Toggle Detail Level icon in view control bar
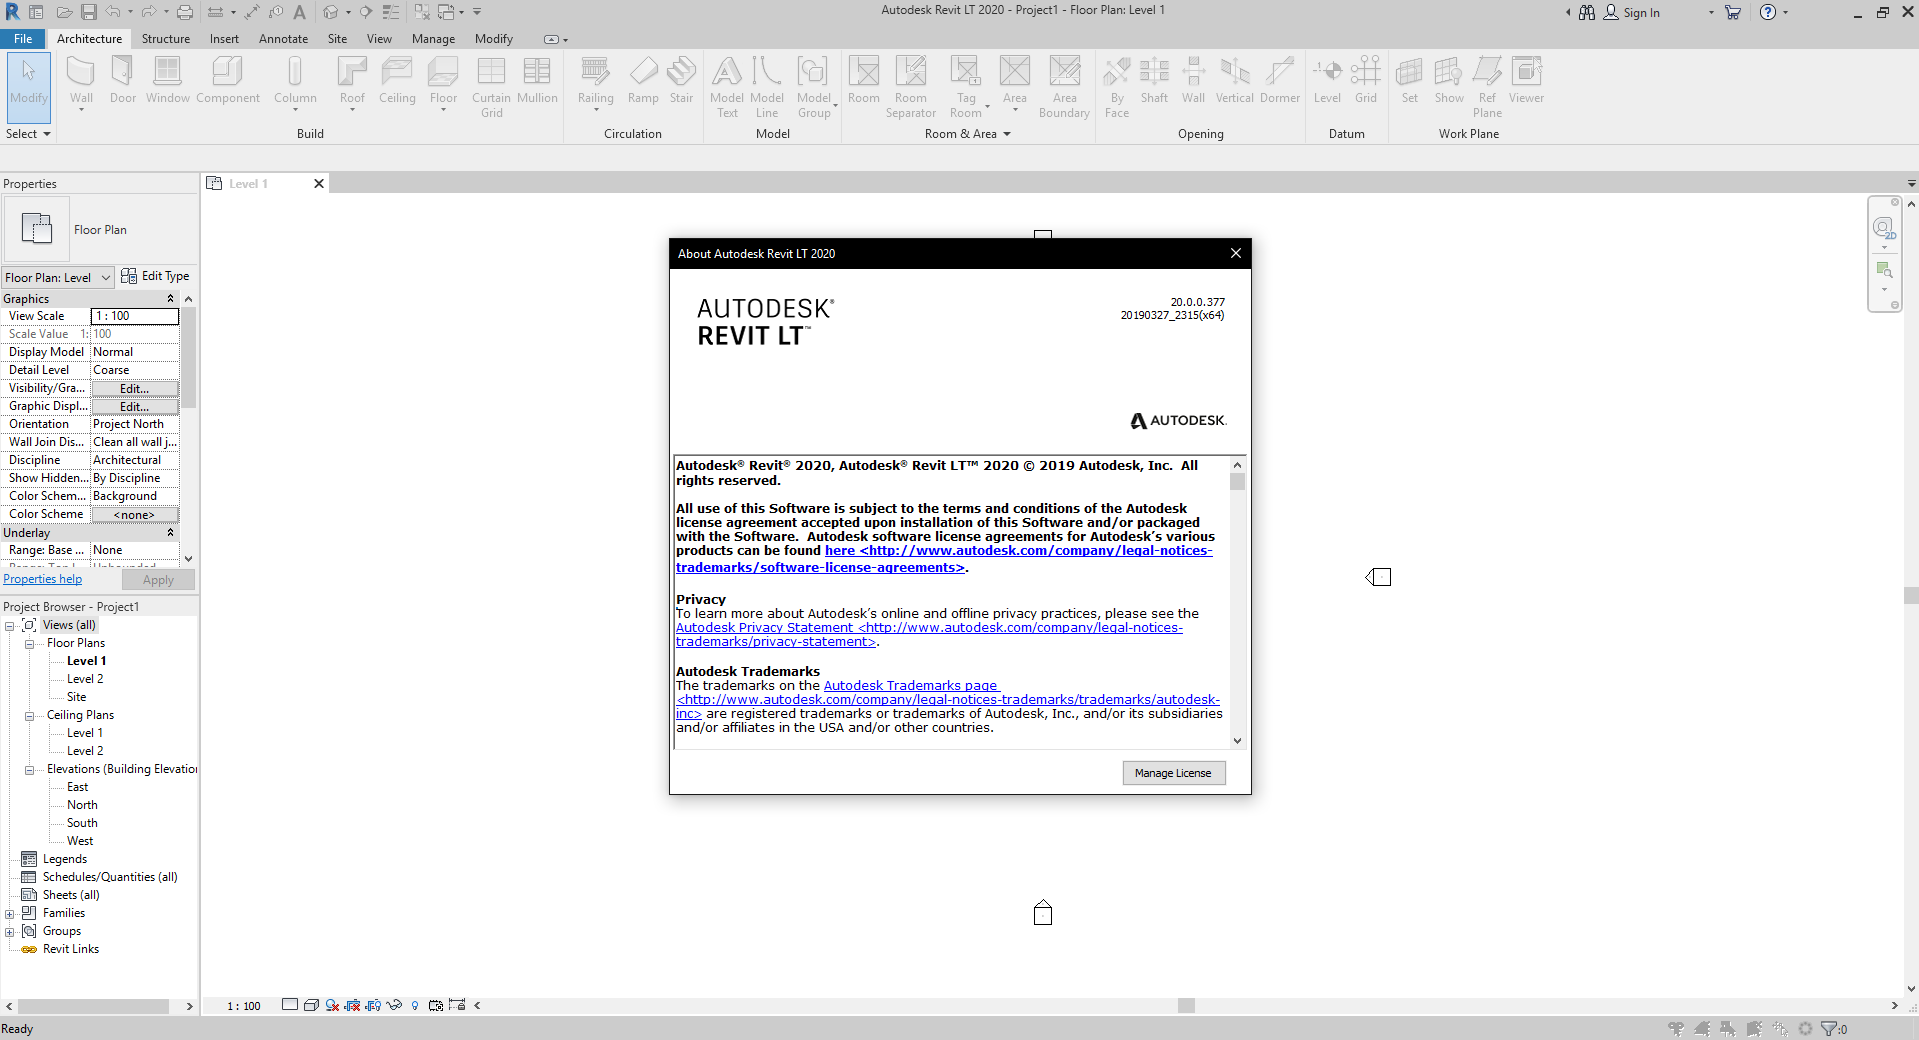The width and height of the screenshot is (1919, 1040). point(290,1005)
